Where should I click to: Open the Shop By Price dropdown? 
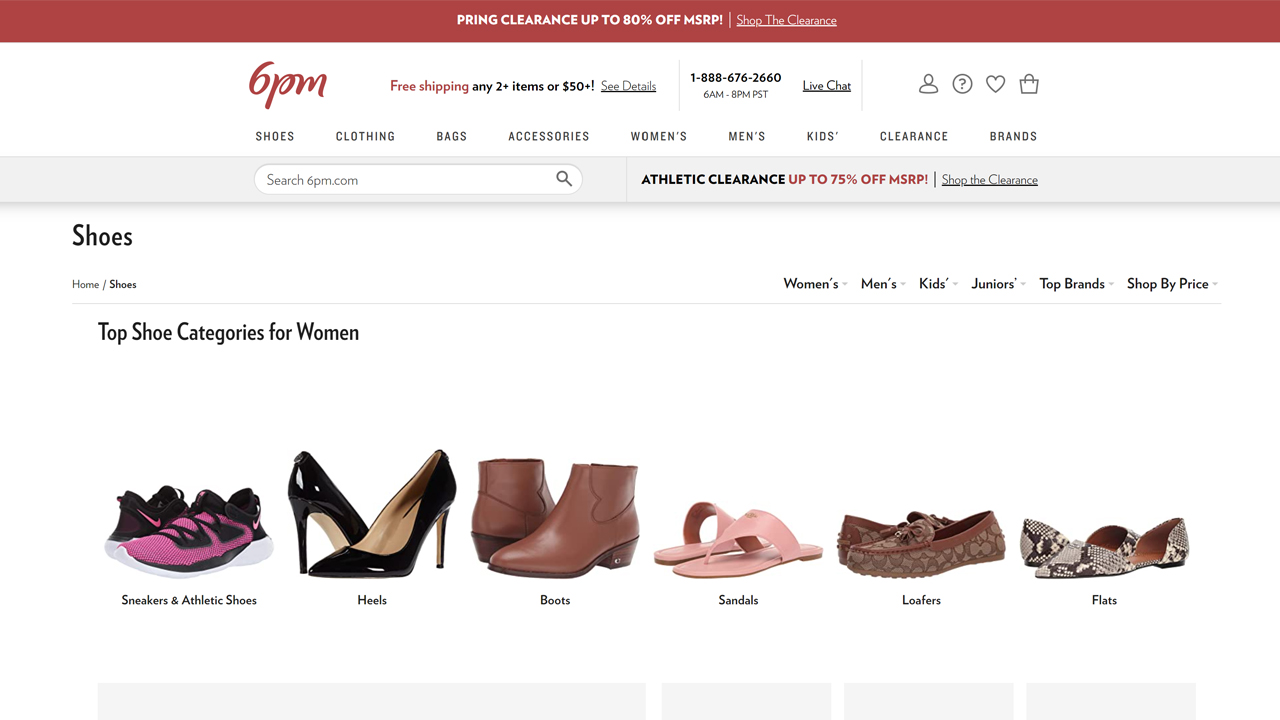(1167, 283)
